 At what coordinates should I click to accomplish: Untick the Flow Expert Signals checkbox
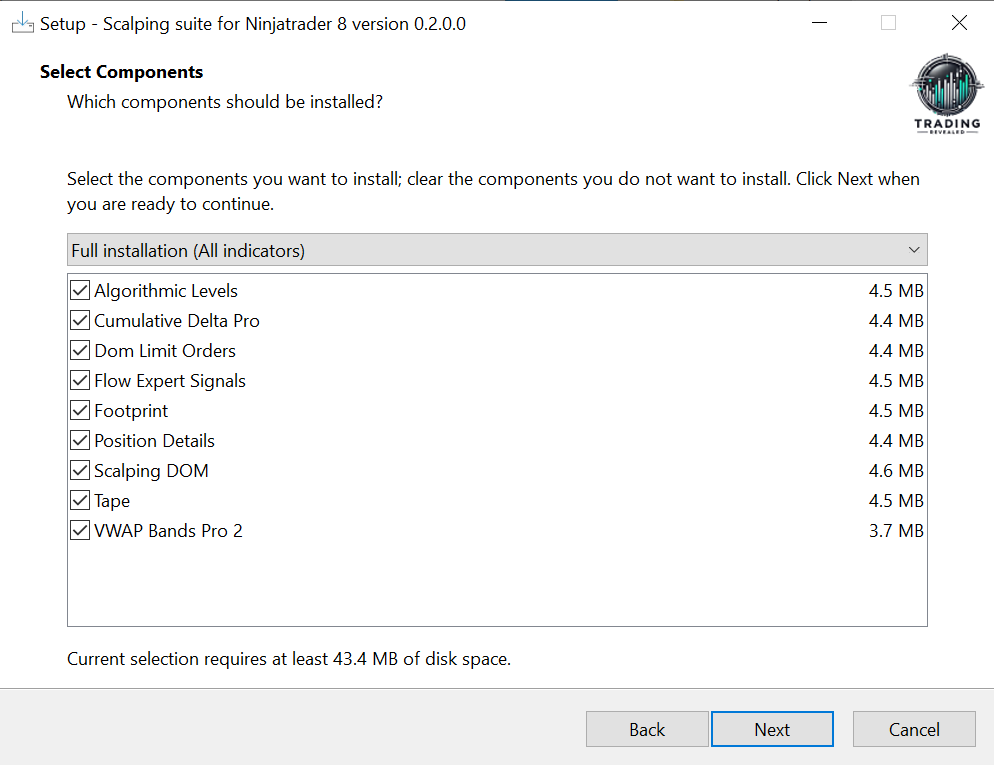[x=80, y=381]
